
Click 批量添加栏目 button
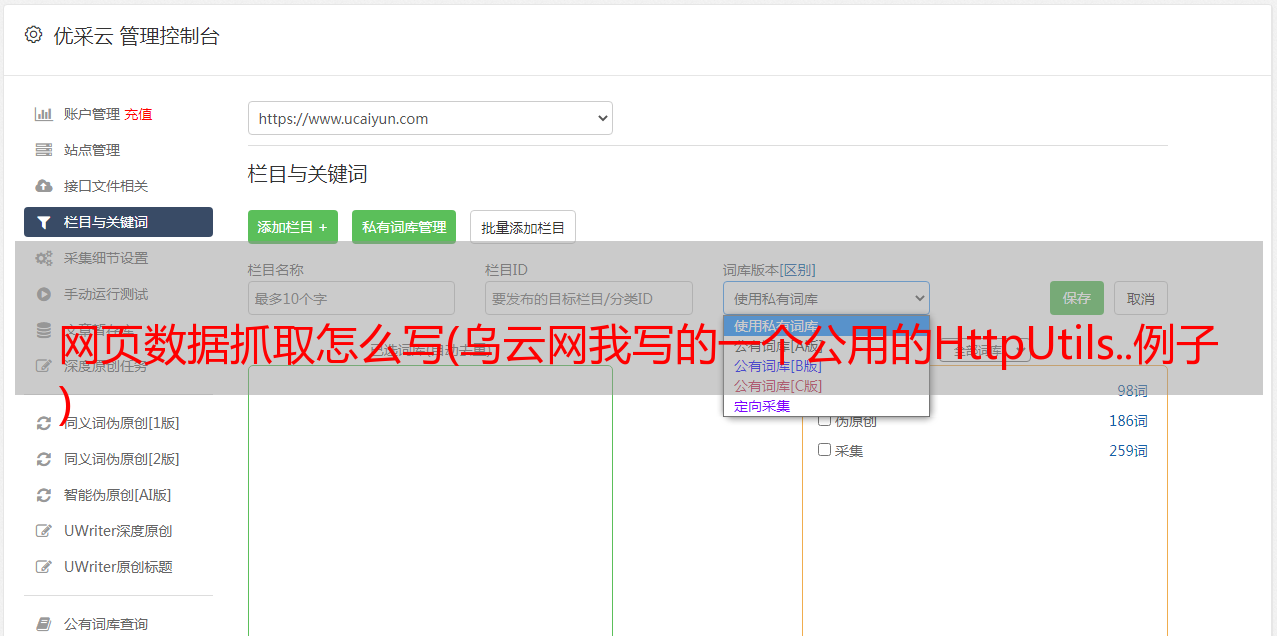coord(523,227)
